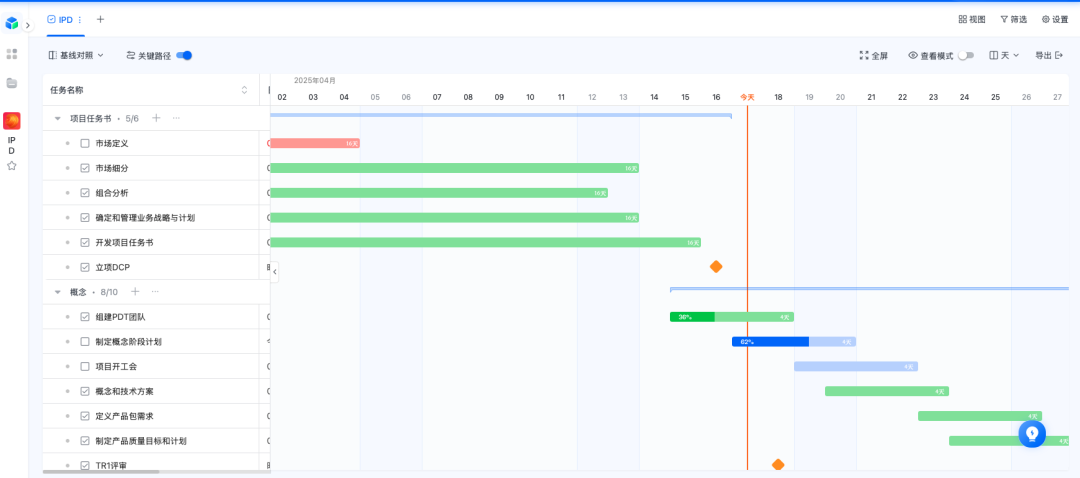
Task: Click the 导出 export button
Action: click(1048, 55)
